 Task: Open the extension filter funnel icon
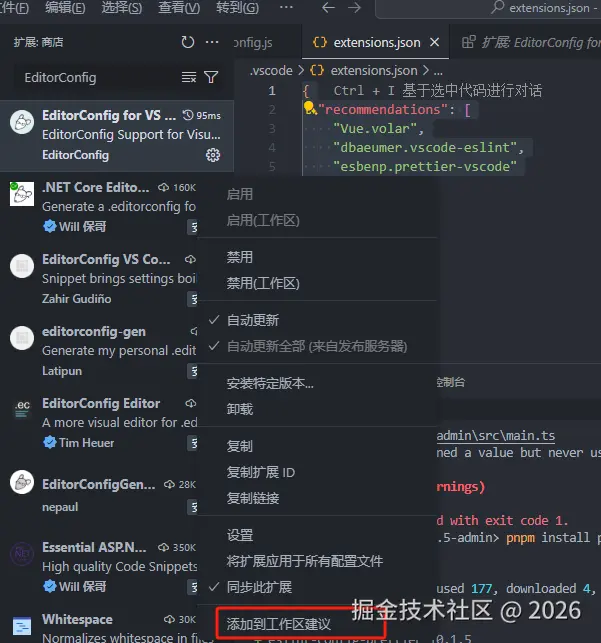pyautogui.click(x=211, y=77)
